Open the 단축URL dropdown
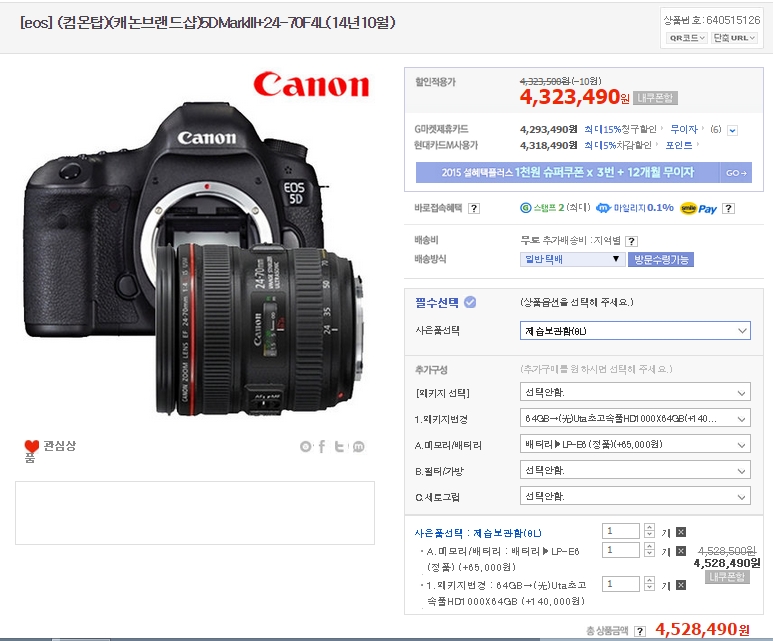 pos(735,37)
